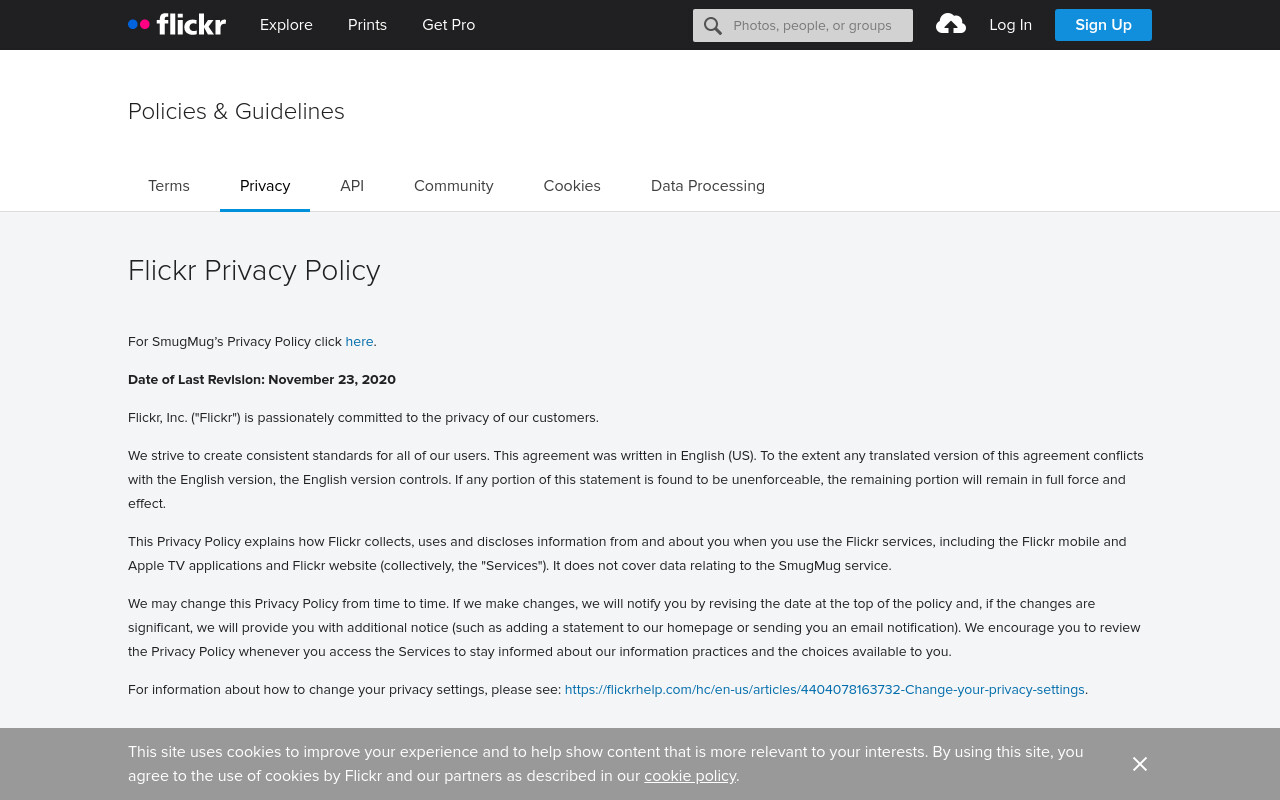The height and width of the screenshot is (800, 1280).
Task: Open Get Pro in the header
Action: coord(448,25)
